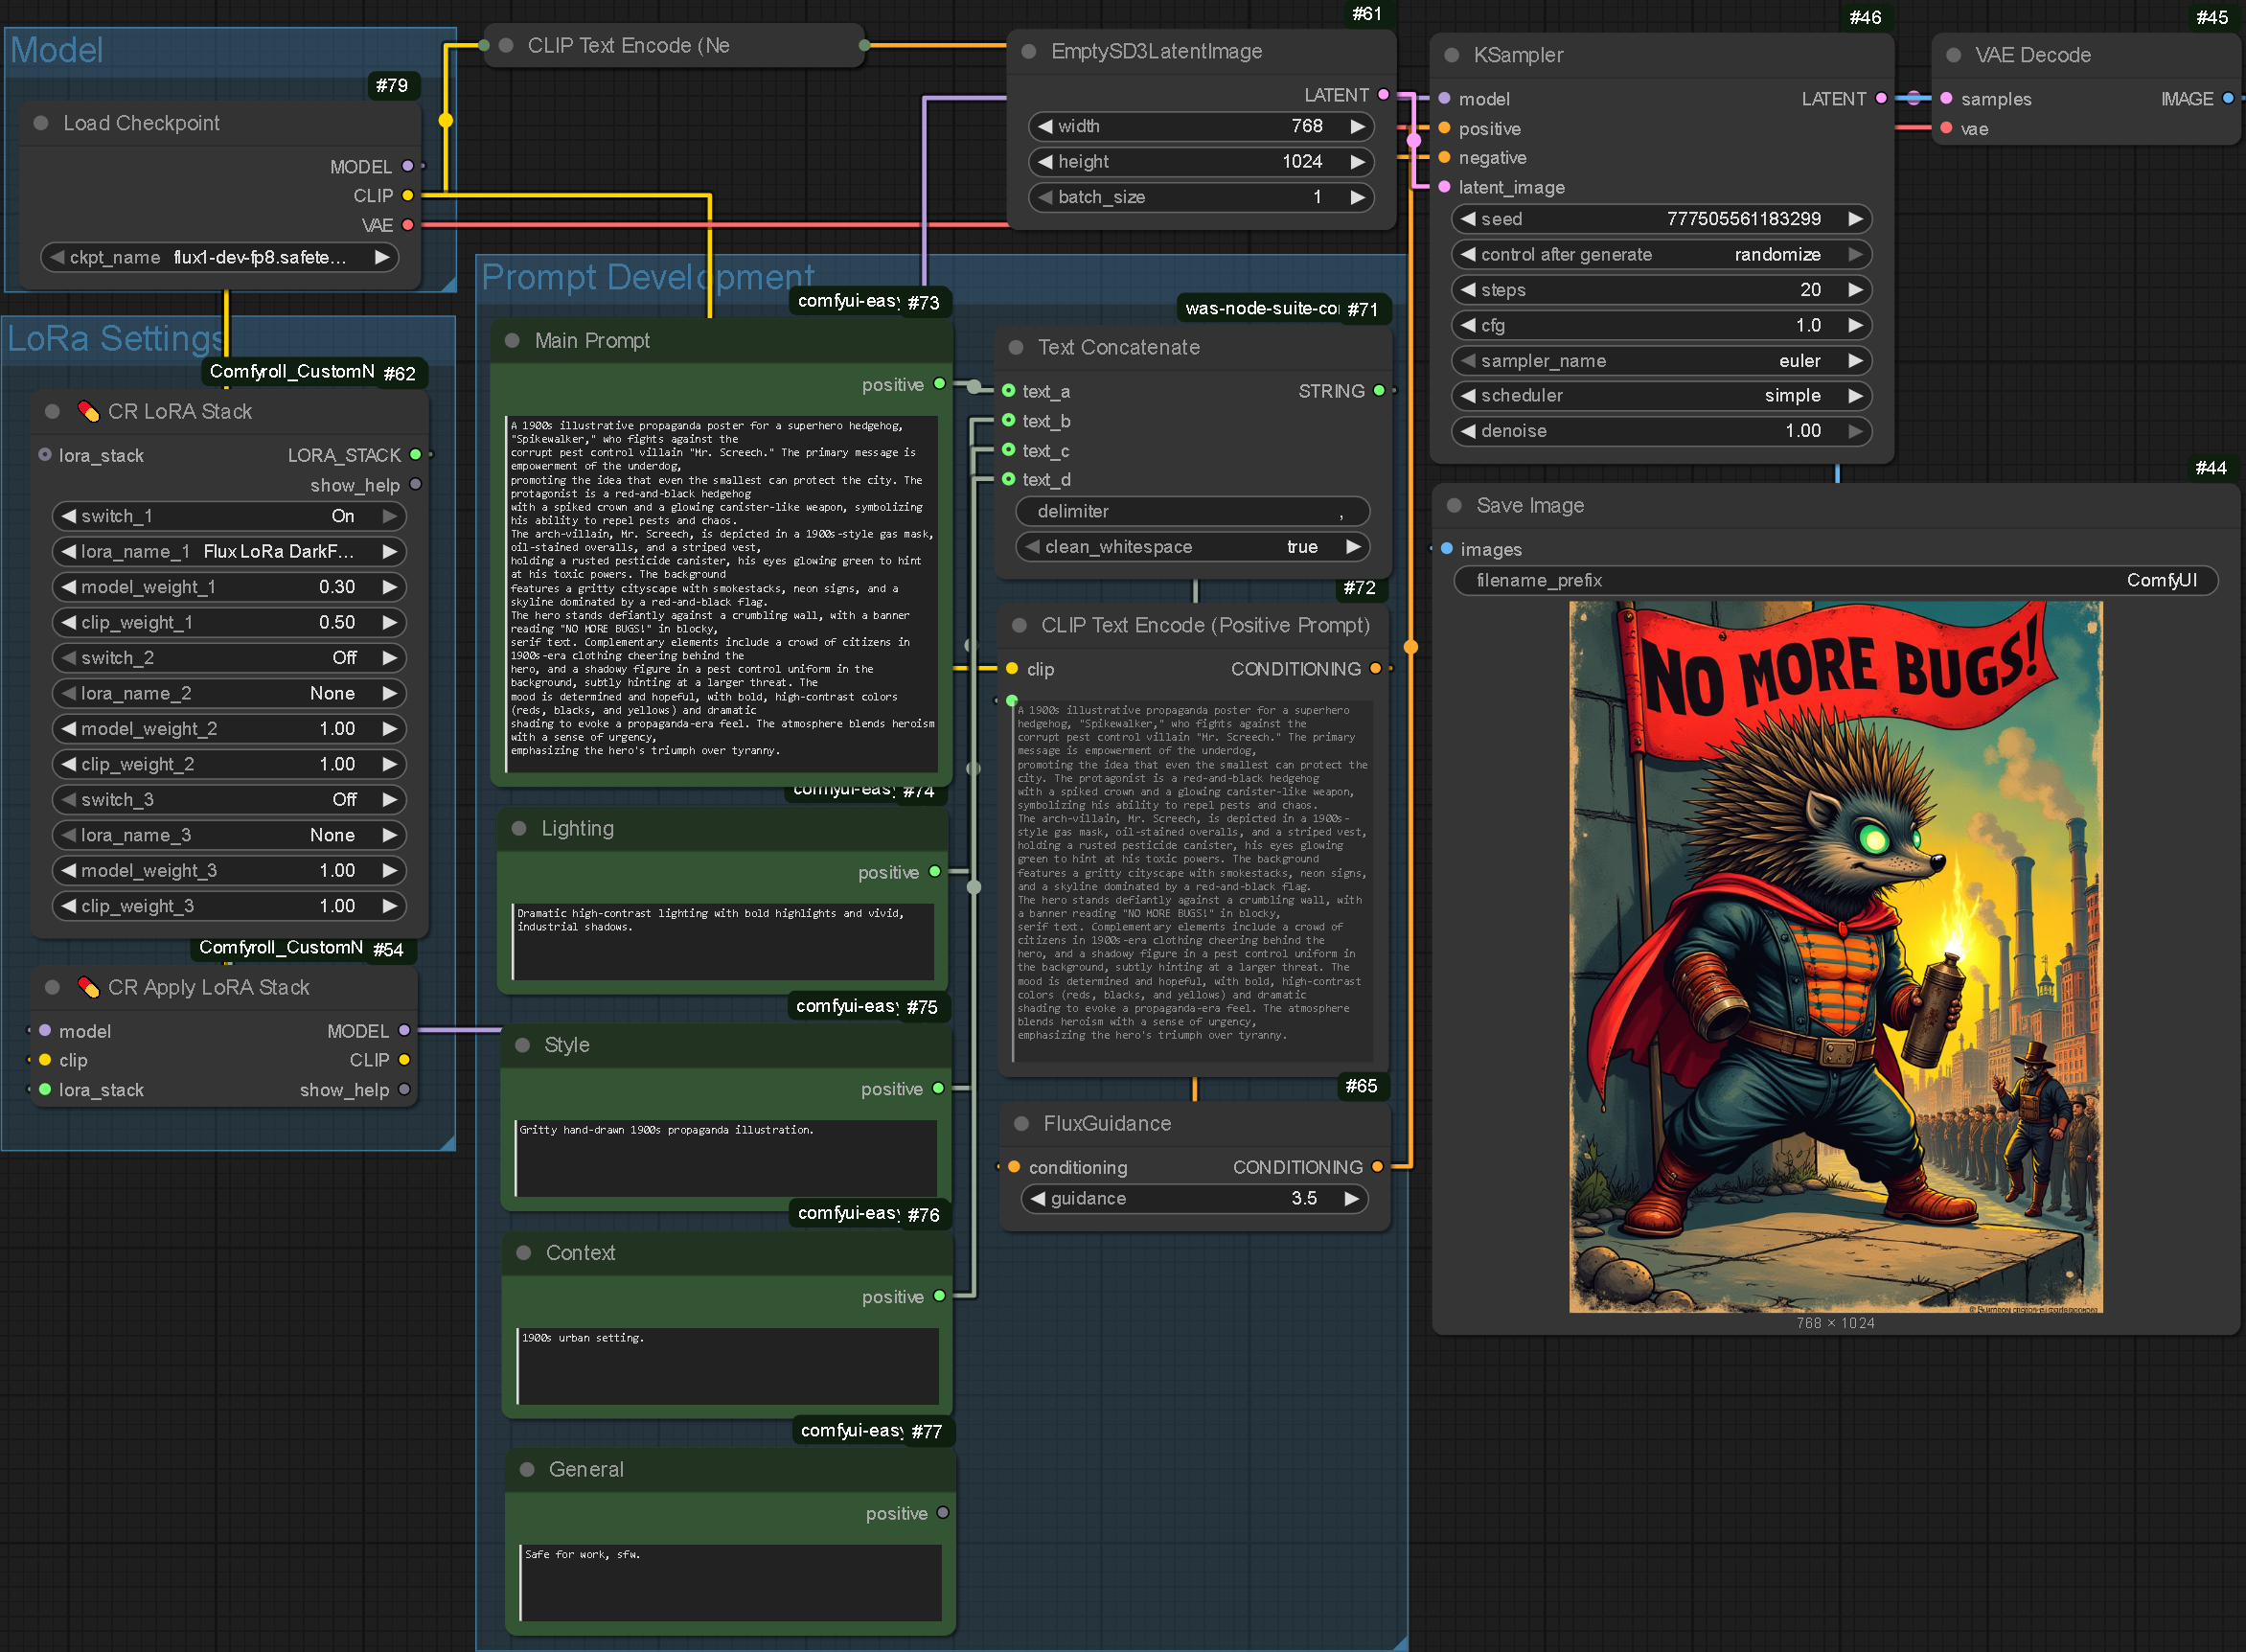
Task: Click the LATENT output socket on KSampler
Action: [x=1881, y=98]
